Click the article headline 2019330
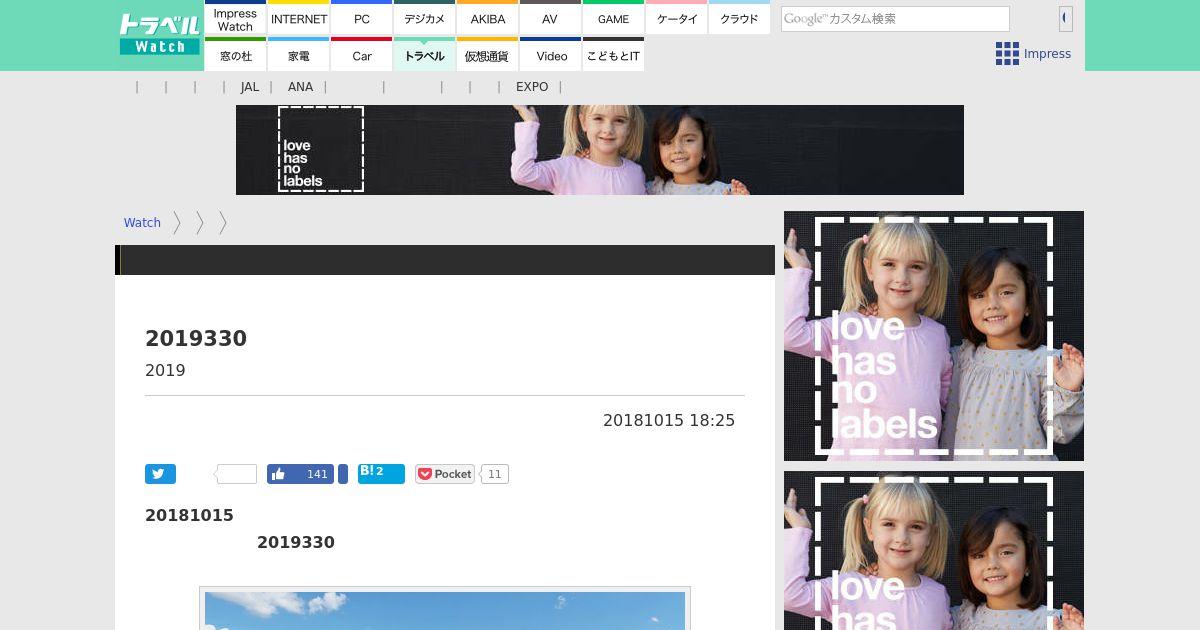 (196, 339)
